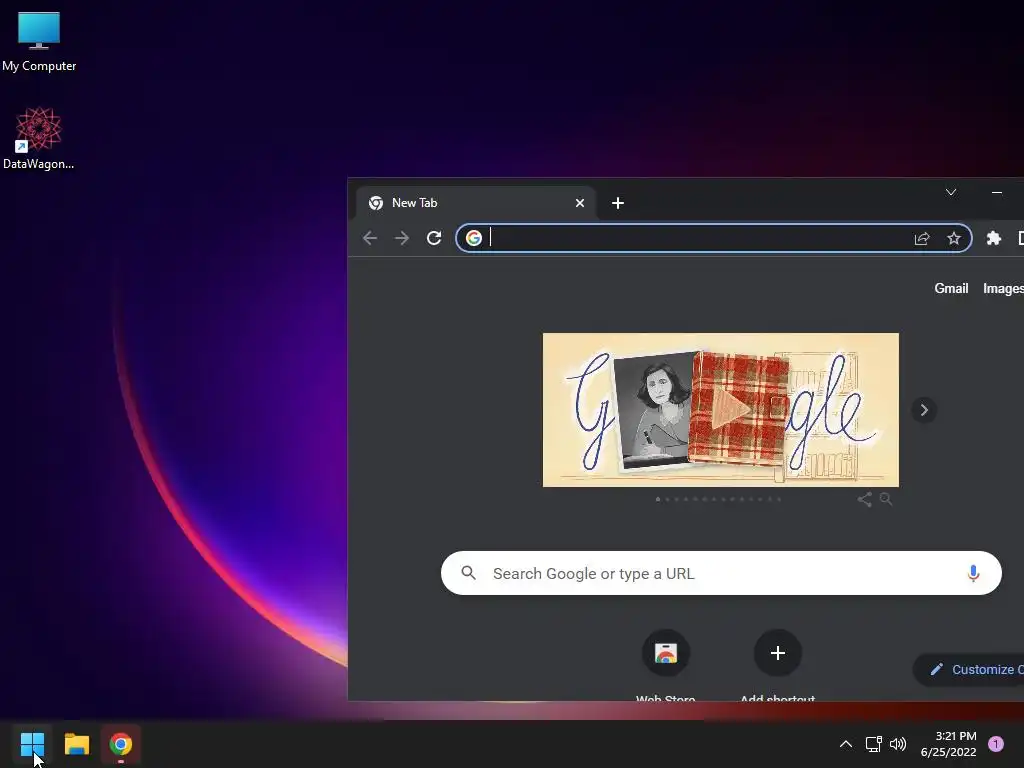Play the Google Doodle
1024x768 pixels.
(729, 410)
